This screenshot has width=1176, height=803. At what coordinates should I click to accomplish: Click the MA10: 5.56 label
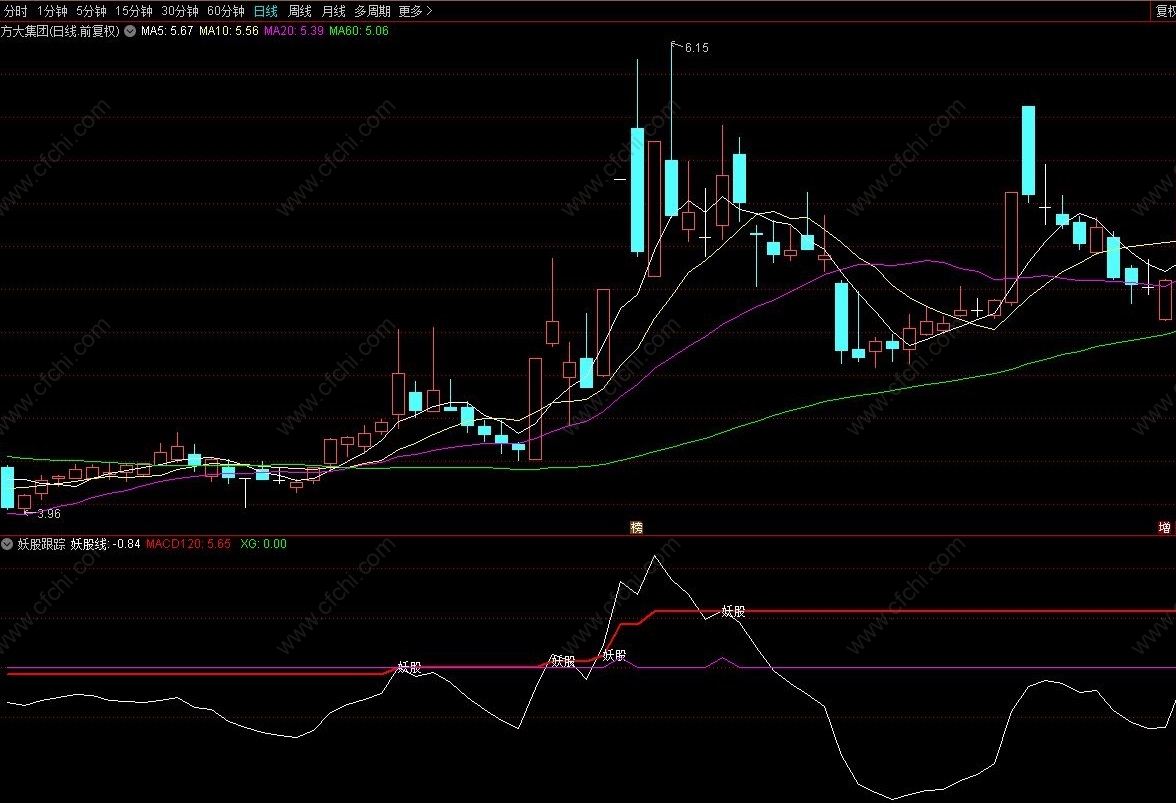coord(229,31)
